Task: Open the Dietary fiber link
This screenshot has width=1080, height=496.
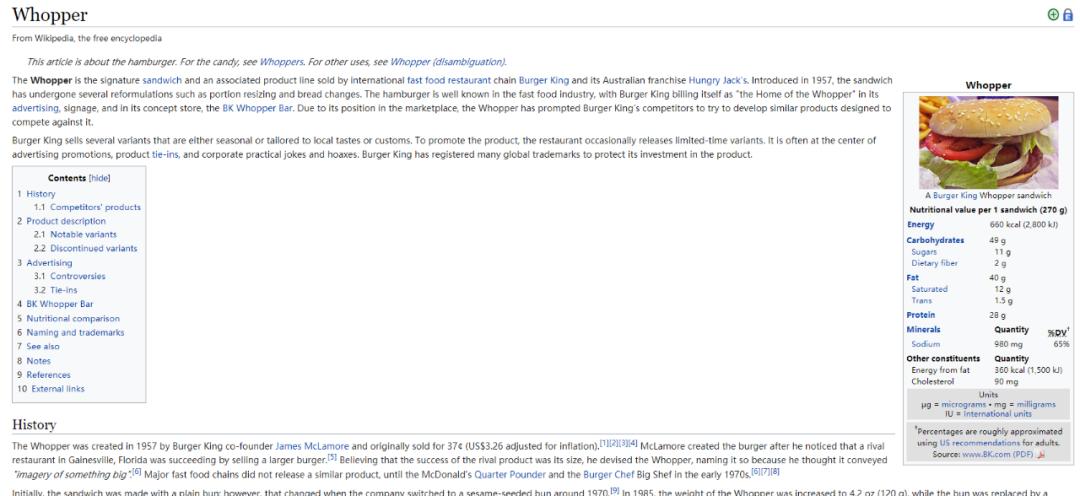Action: [934, 263]
